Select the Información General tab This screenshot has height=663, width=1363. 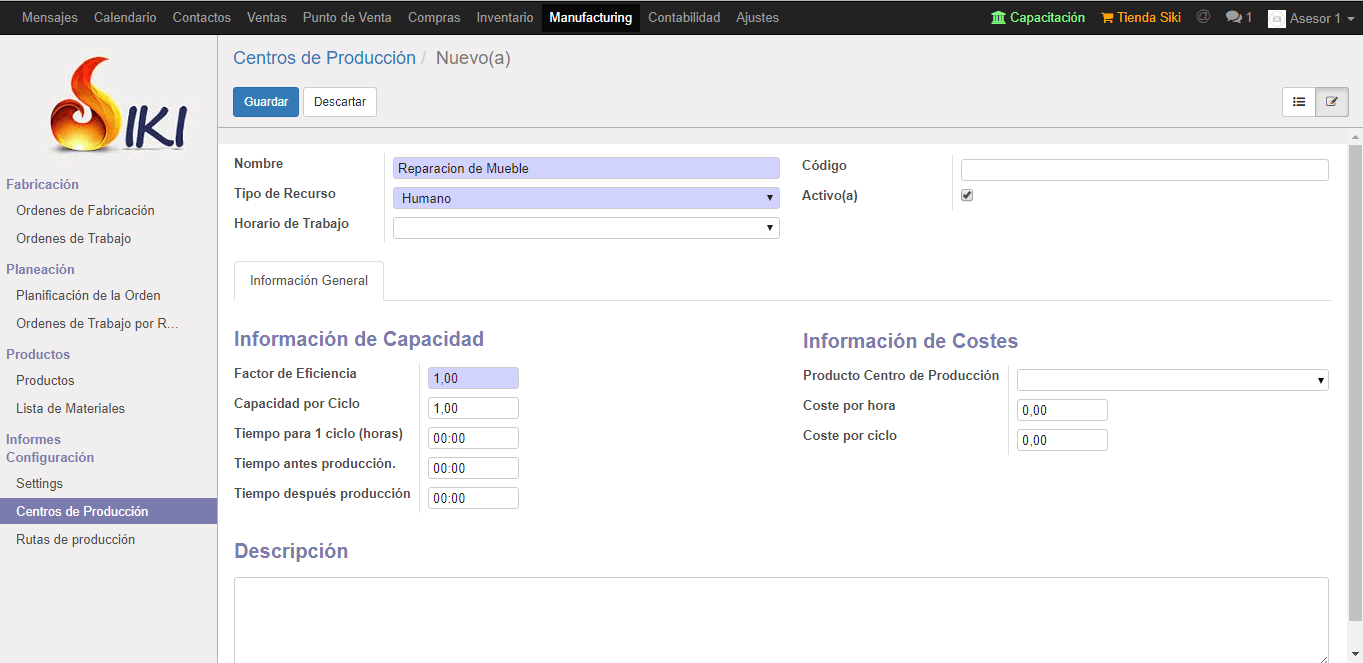coord(309,281)
